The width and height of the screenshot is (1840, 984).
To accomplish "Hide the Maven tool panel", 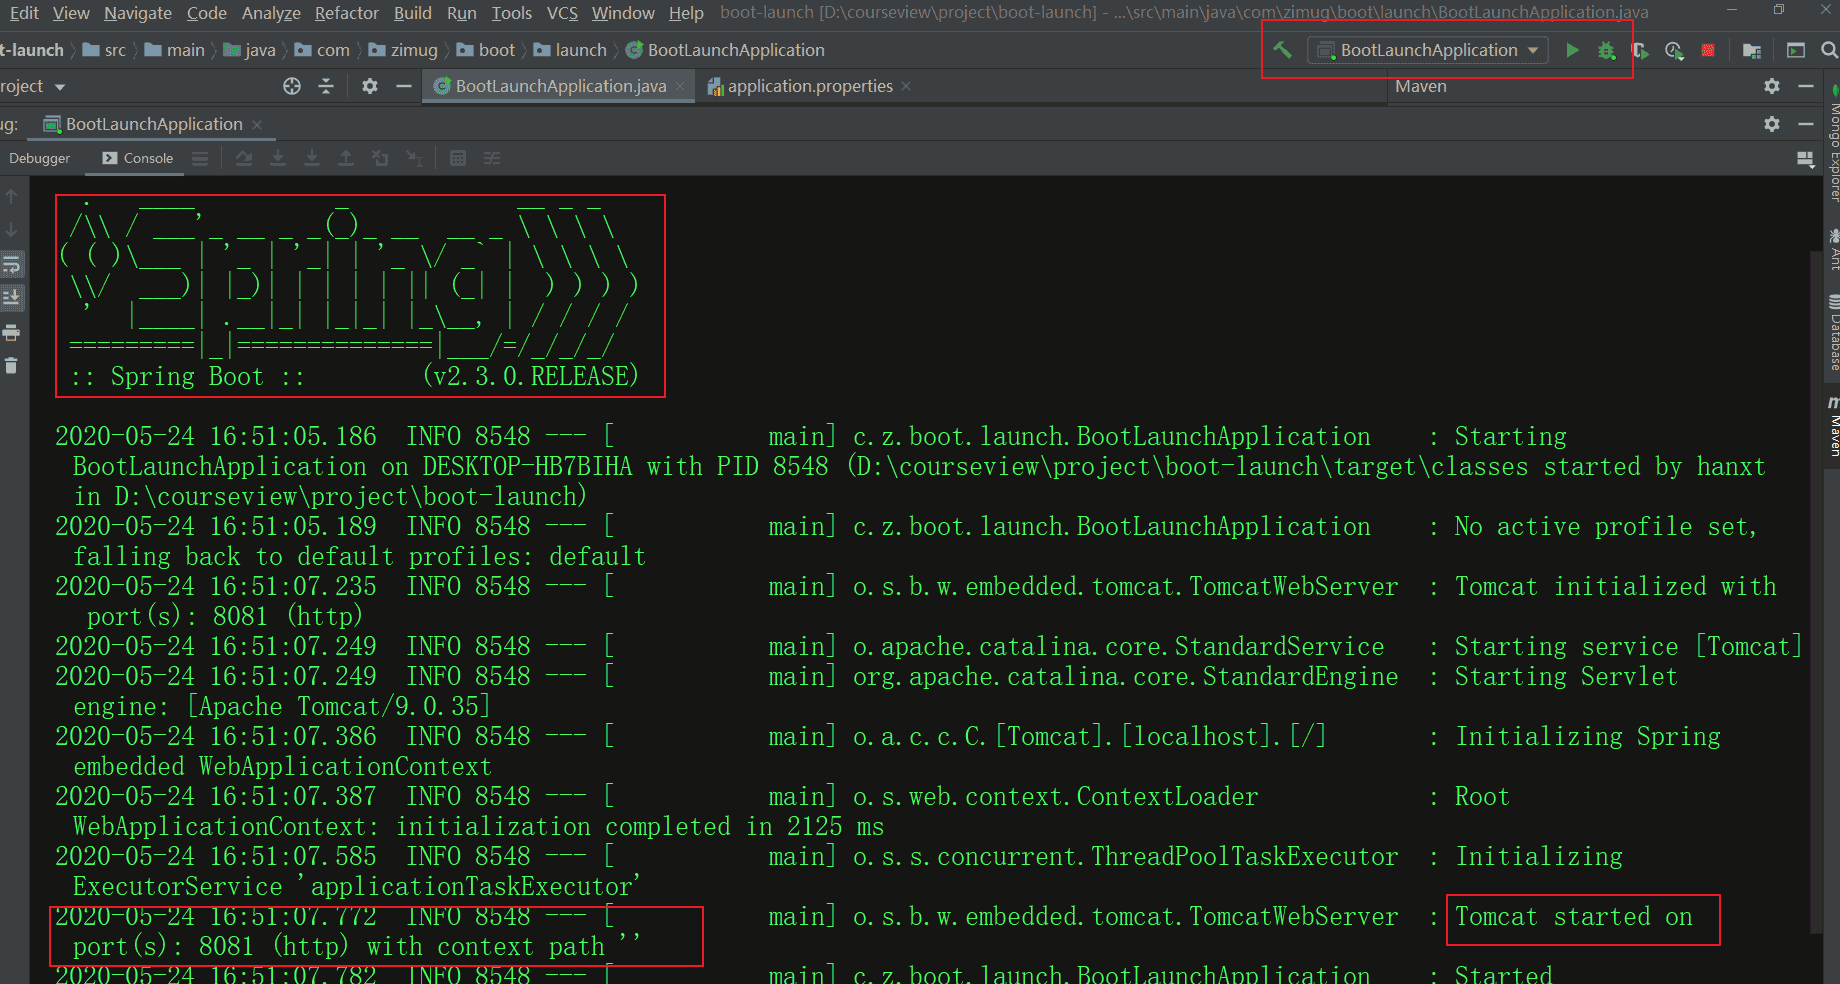I will (x=1806, y=86).
